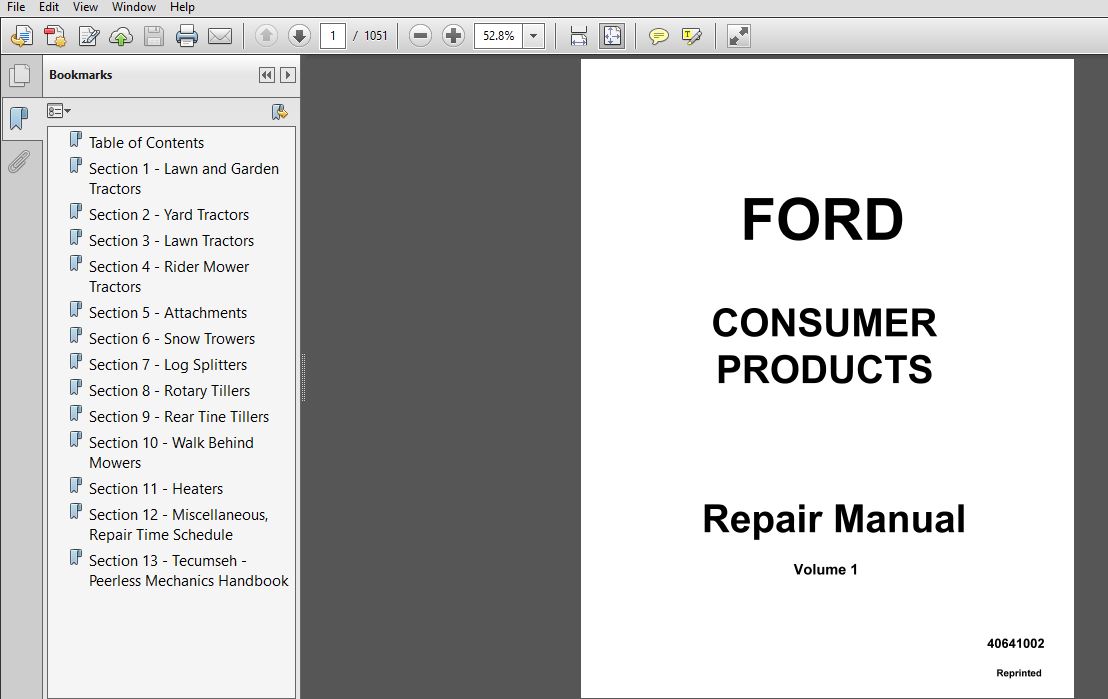Jump to Section 5 - Attachments
1108x699 pixels.
(x=167, y=312)
